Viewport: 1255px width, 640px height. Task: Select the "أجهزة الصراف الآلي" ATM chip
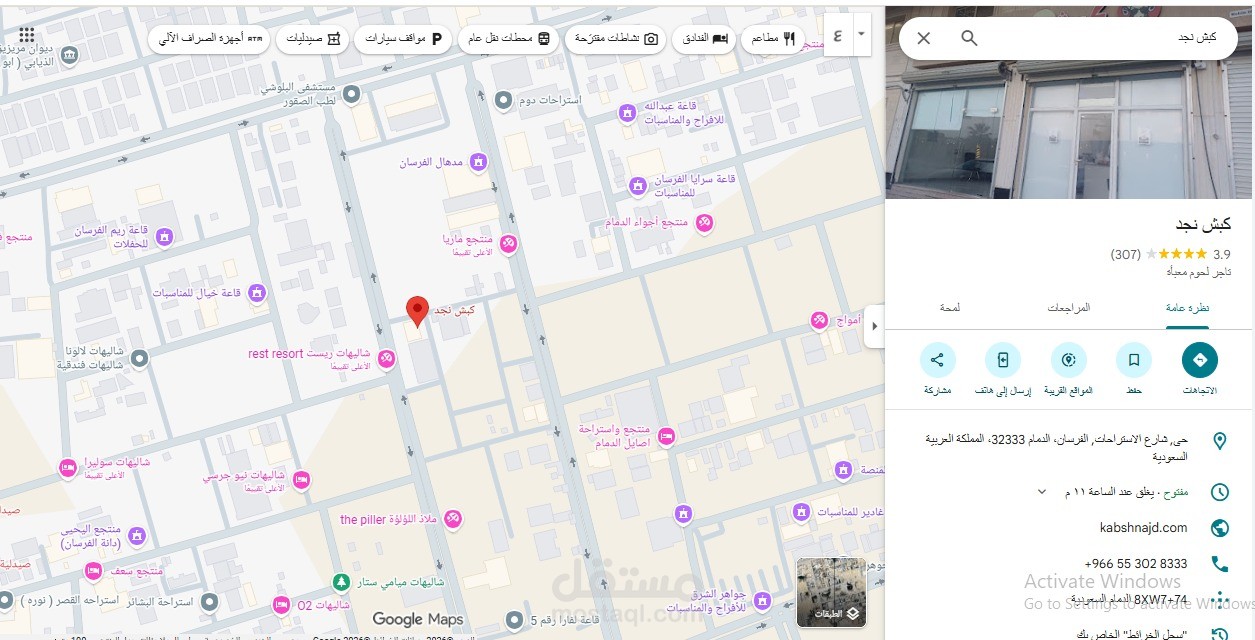coord(210,38)
